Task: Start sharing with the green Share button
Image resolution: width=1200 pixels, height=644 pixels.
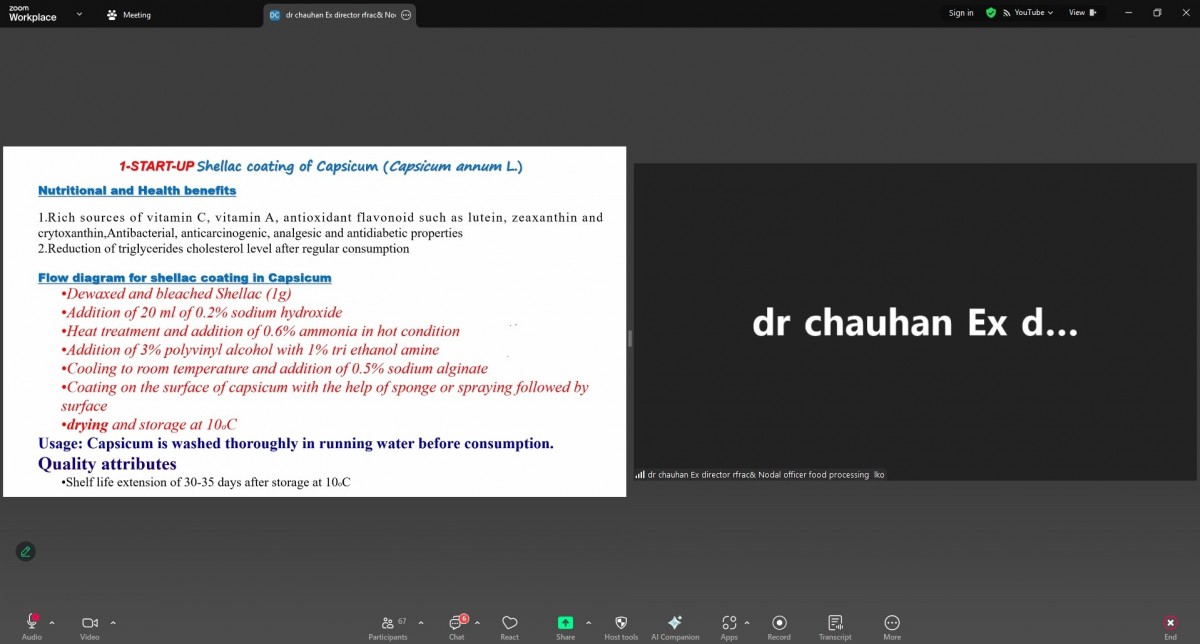Action: (565, 626)
